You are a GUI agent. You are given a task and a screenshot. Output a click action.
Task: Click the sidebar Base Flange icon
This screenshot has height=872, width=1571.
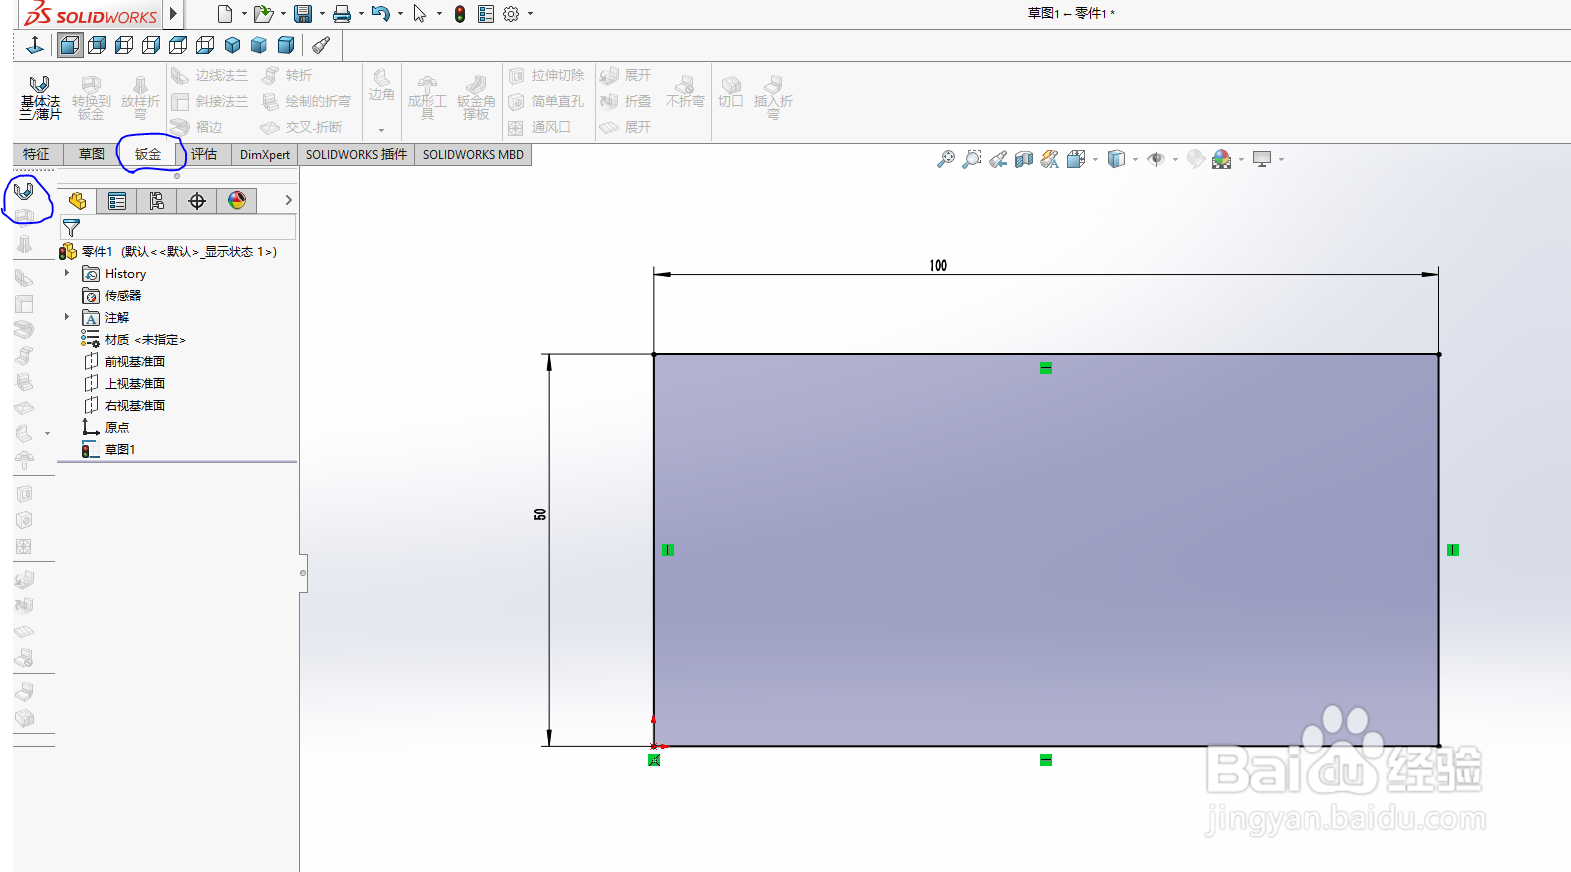[x=24, y=190]
